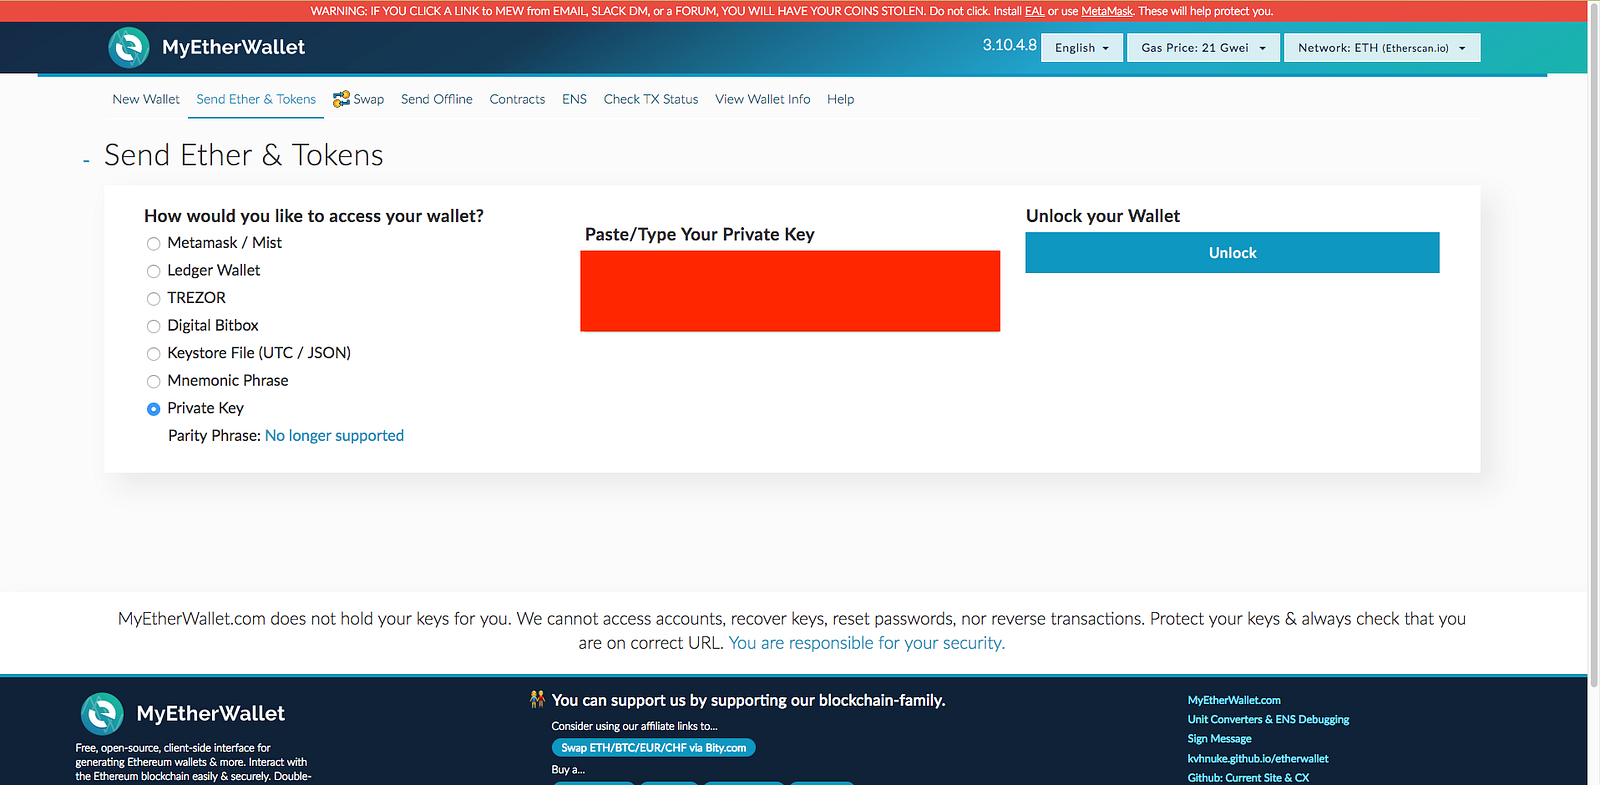This screenshot has width=1600, height=785.
Task: Click the MyEtherWallet brand name in the header
Action: click(x=233, y=47)
